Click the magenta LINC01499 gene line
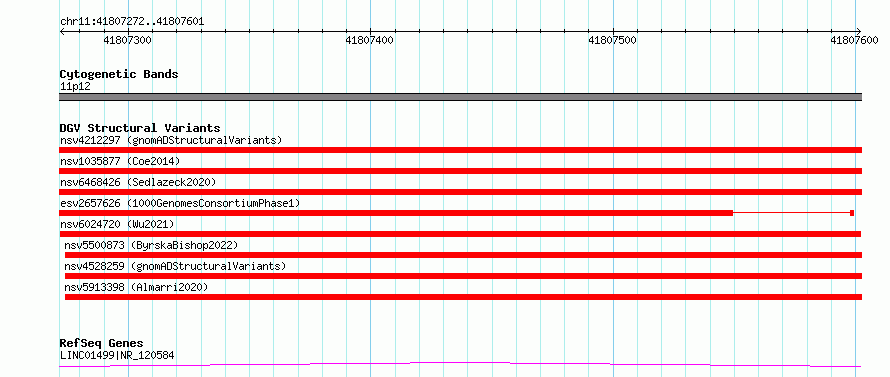Image resolution: width=890 pixels, height=377 pixels. 460,364
